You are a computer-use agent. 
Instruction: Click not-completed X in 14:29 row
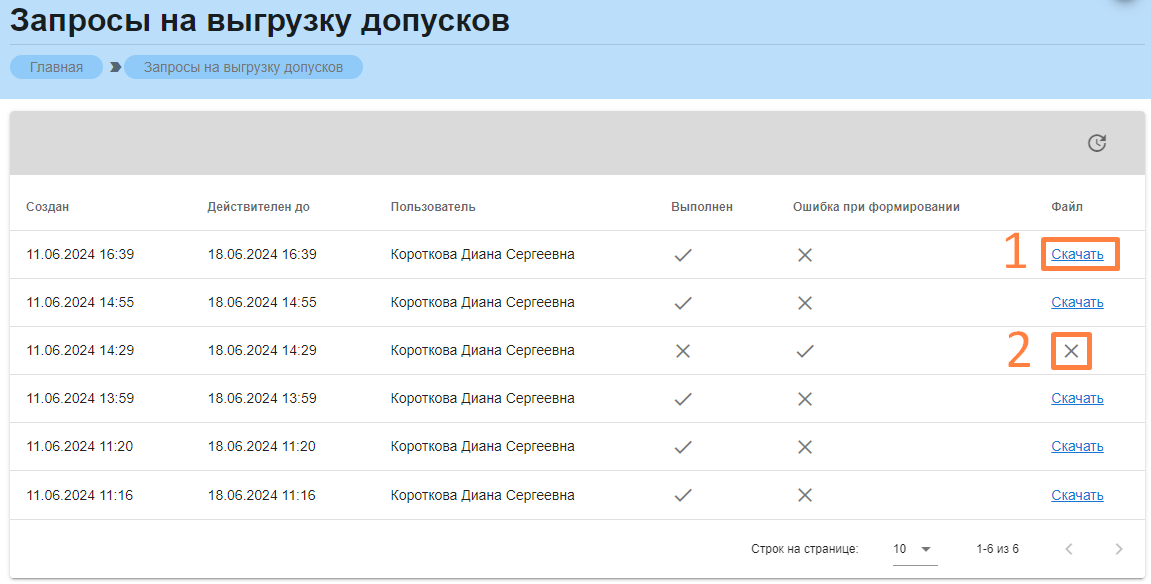(x=683, y=351)
